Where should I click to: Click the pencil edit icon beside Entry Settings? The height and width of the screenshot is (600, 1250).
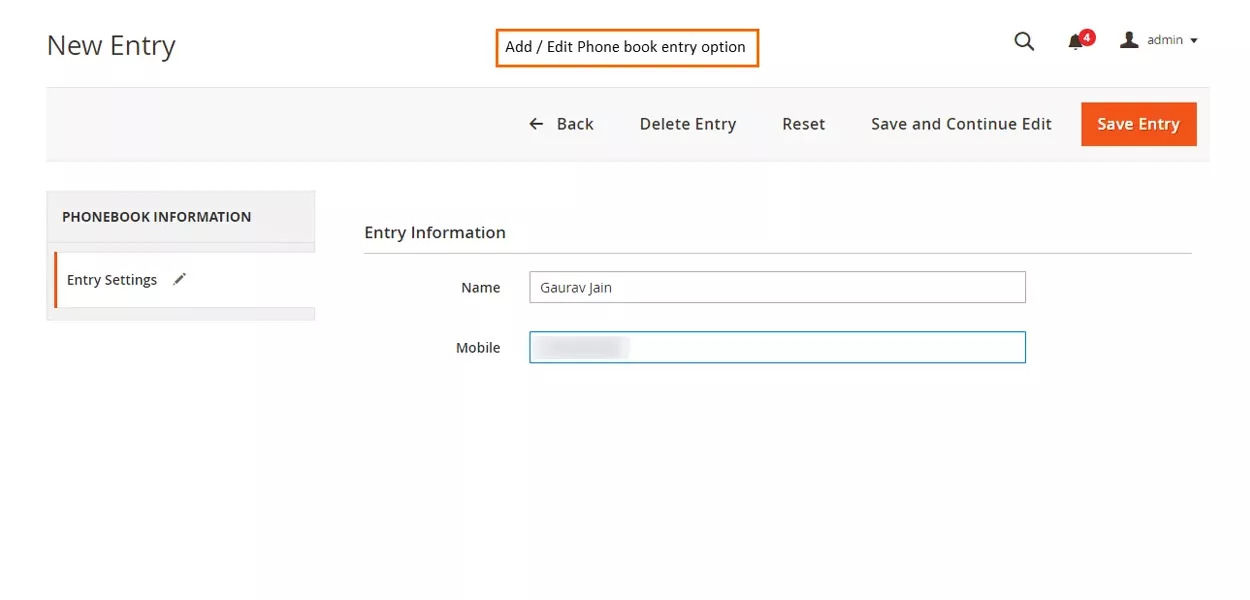click(x=179, y=279)
